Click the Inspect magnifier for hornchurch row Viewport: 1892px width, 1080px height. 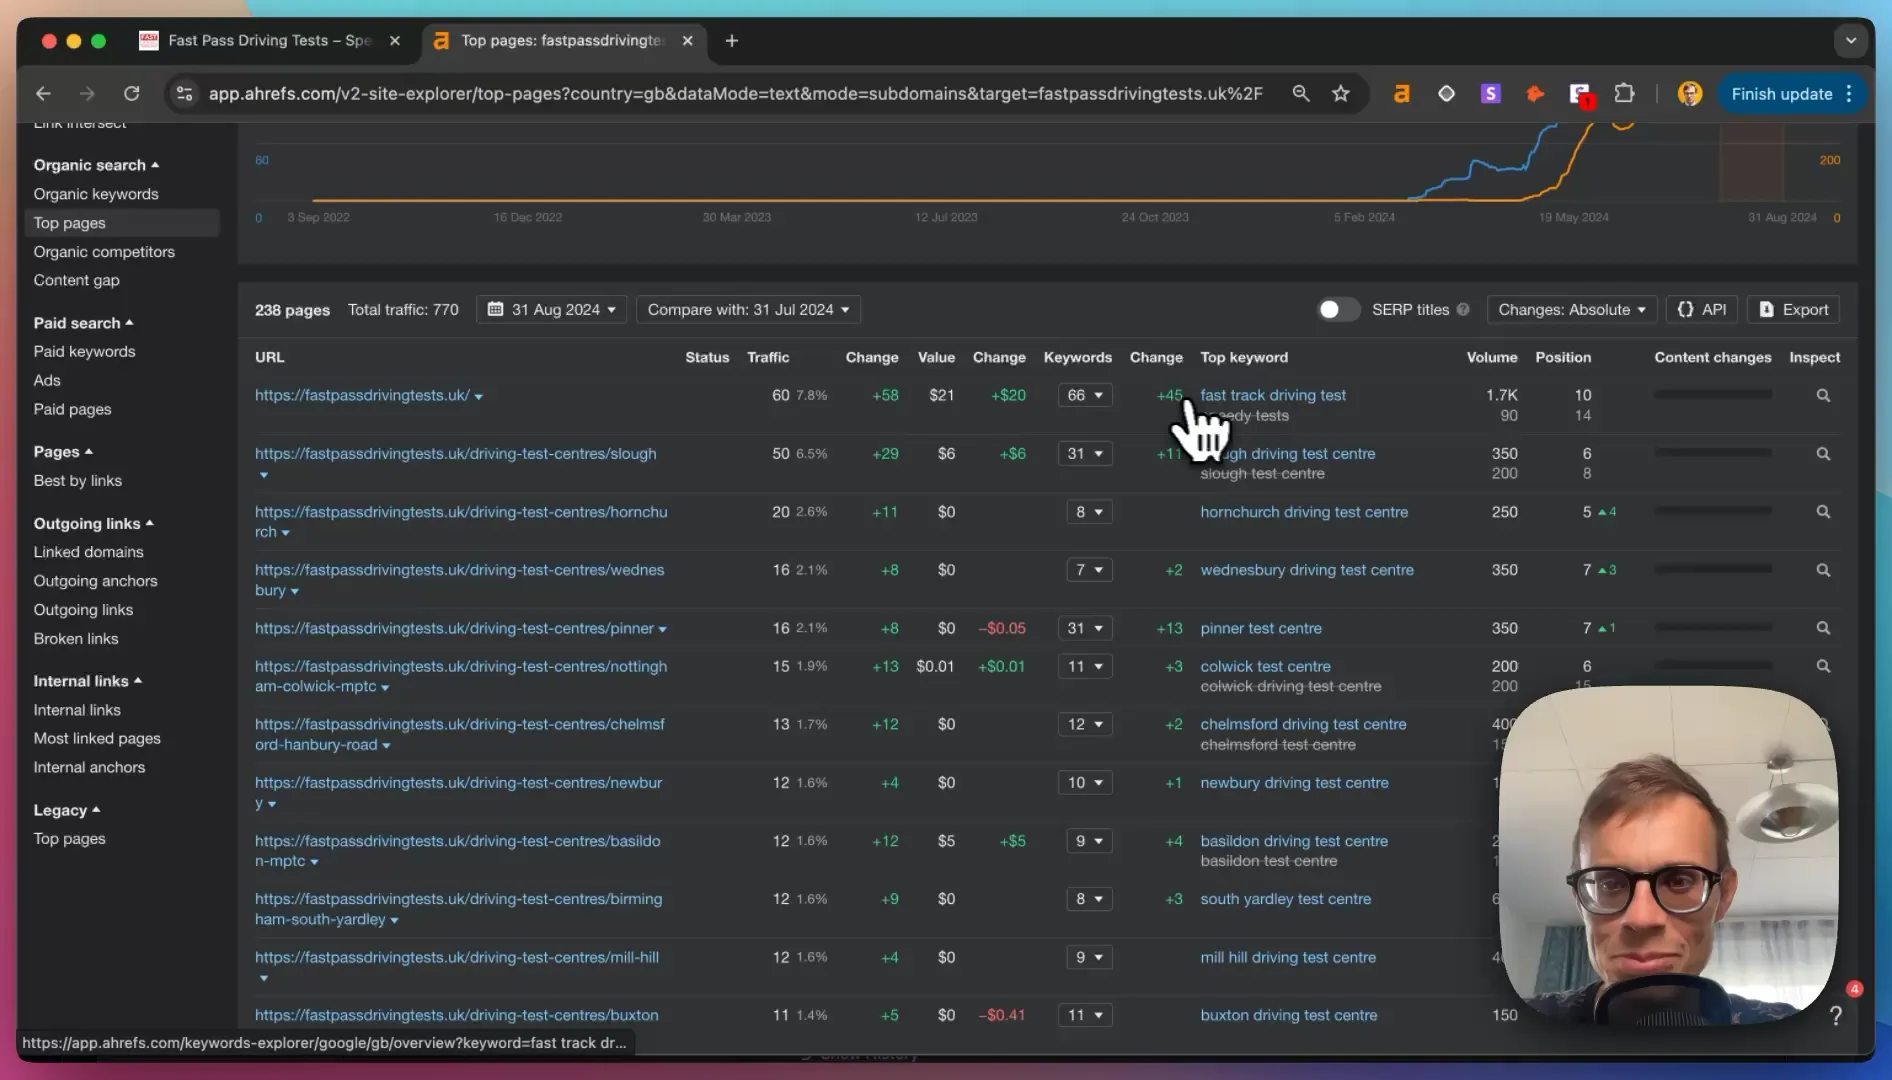(x=1823, y=512)
